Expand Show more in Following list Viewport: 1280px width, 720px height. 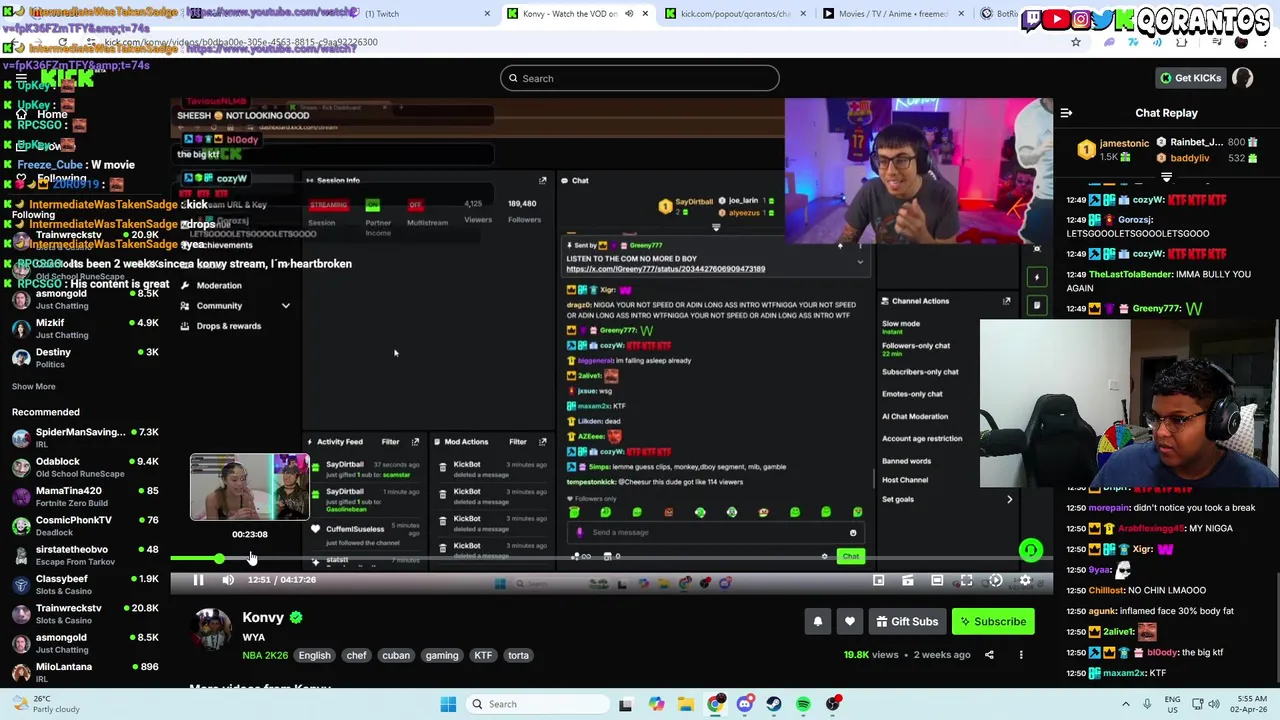point(34,386)
